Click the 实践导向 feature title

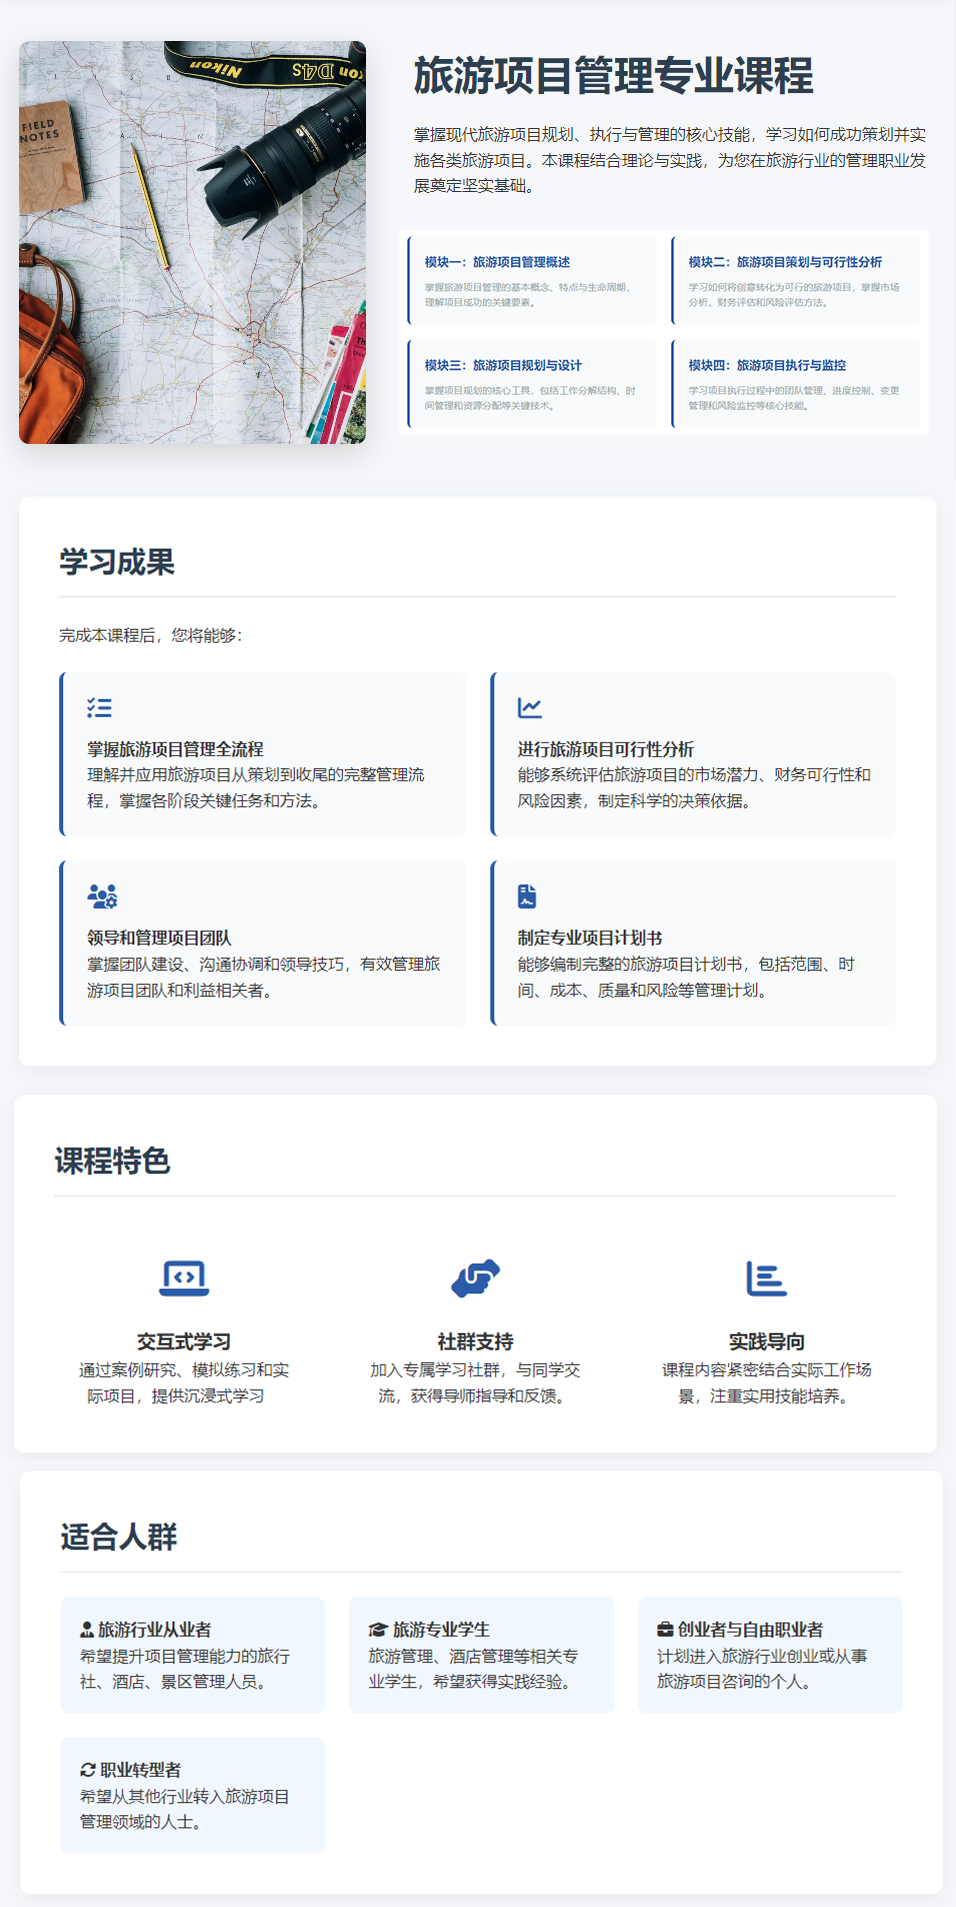(766, 1342)
